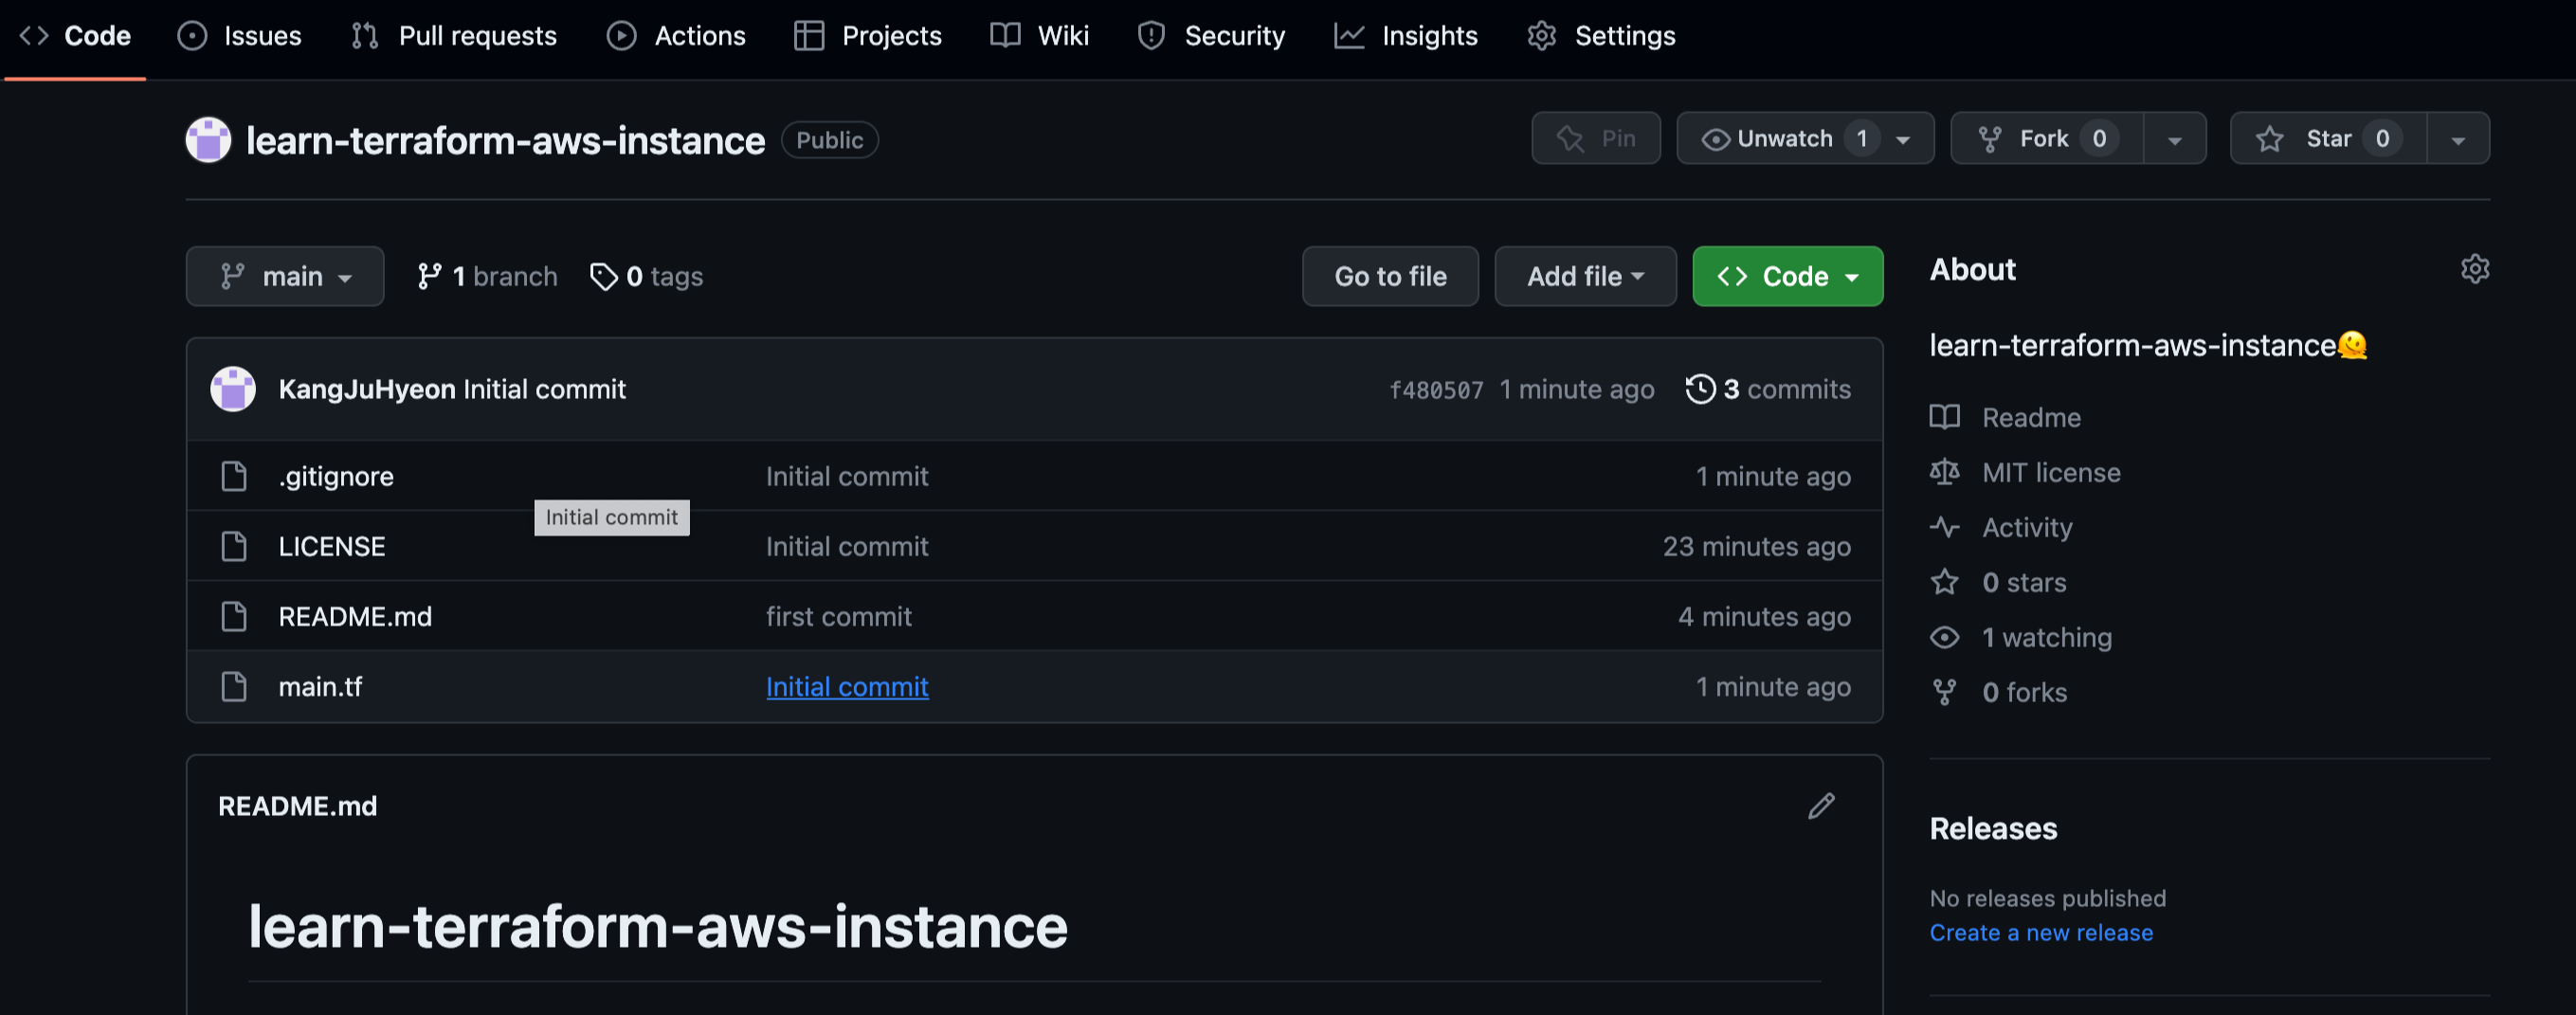Viewport: 2576px width, 1015px height.
Task: Open the main.tf file
Action: coord(320,686)
